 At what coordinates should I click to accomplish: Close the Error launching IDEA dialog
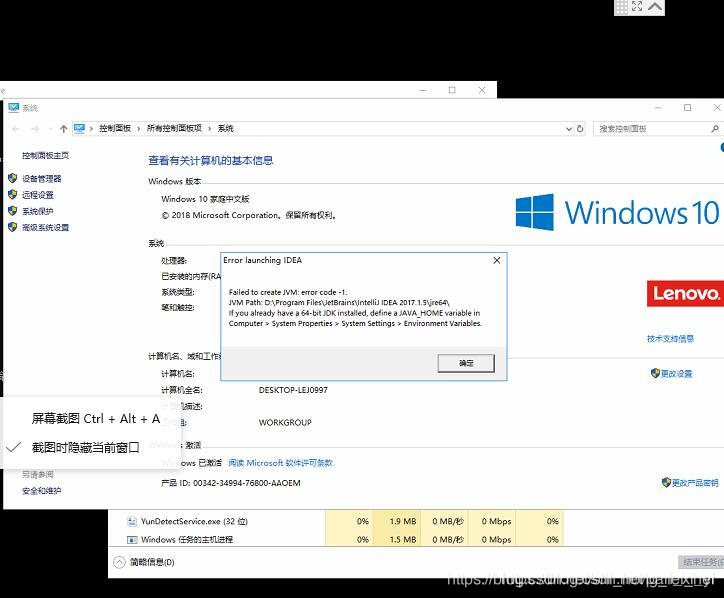497,260
